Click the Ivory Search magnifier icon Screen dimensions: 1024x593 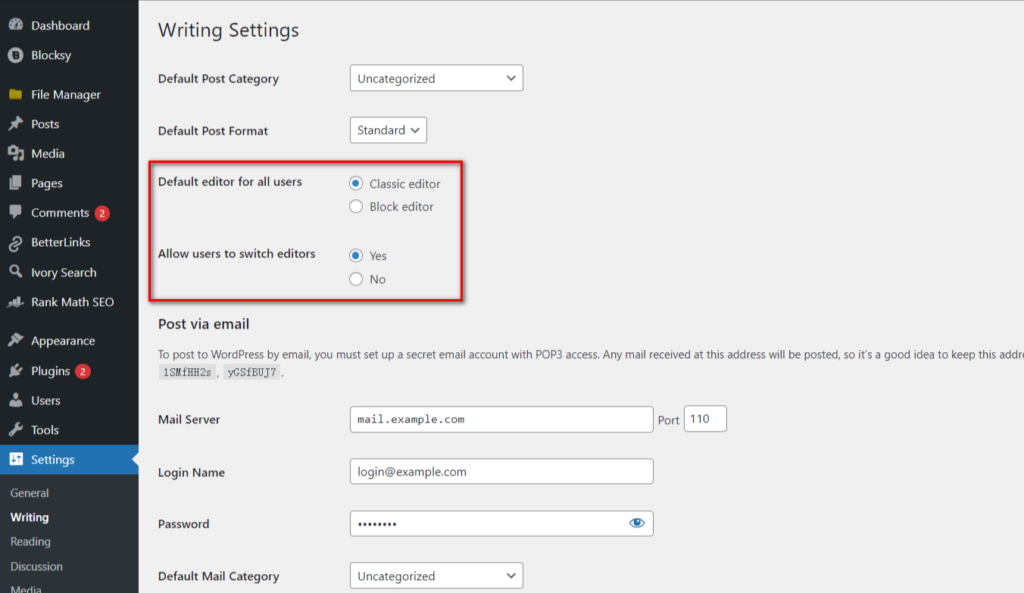pos(16,272)
